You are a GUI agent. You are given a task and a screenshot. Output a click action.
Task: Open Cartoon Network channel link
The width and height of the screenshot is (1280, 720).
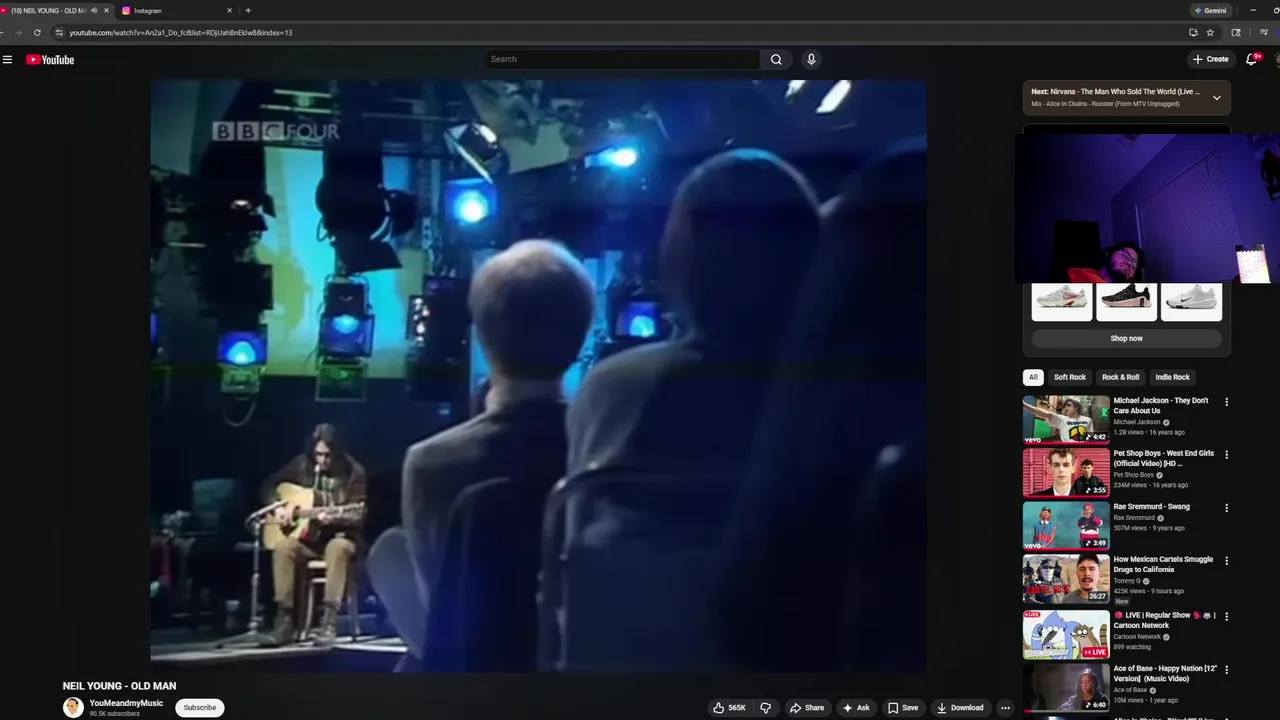(1137, 636)
